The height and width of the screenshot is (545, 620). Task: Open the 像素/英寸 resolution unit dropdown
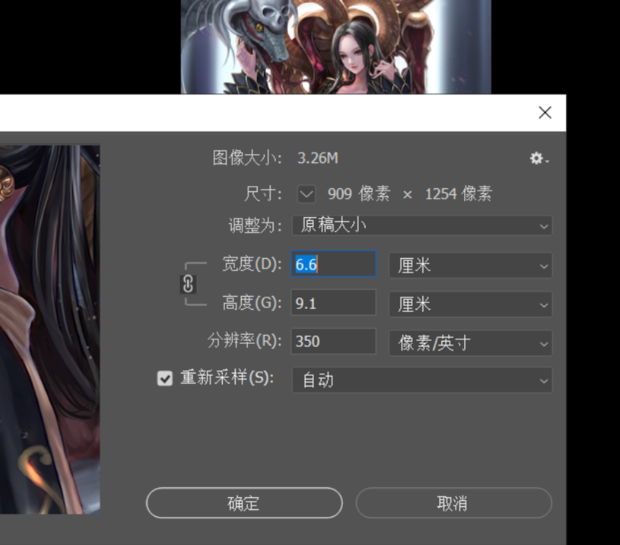click(x=471, y=343)
